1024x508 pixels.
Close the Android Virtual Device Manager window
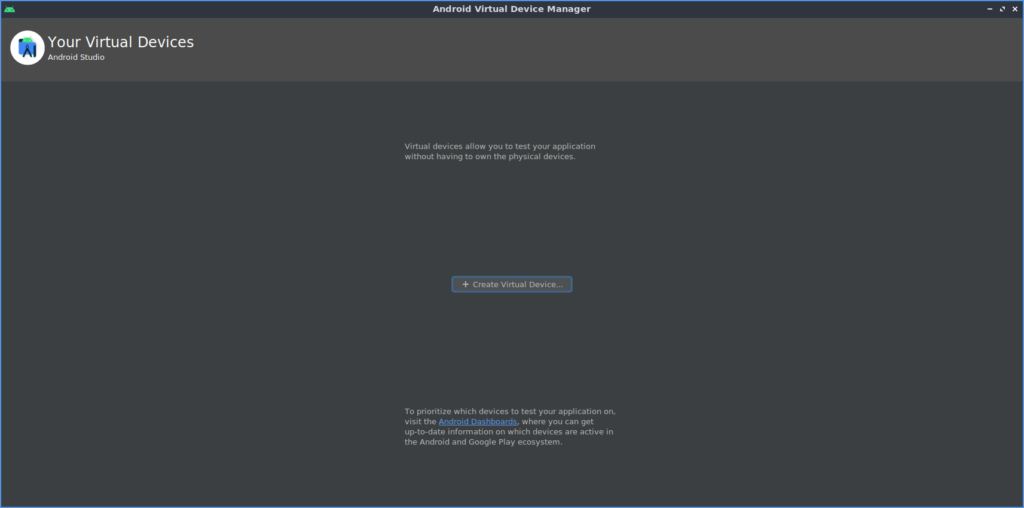click(1015, 9)
